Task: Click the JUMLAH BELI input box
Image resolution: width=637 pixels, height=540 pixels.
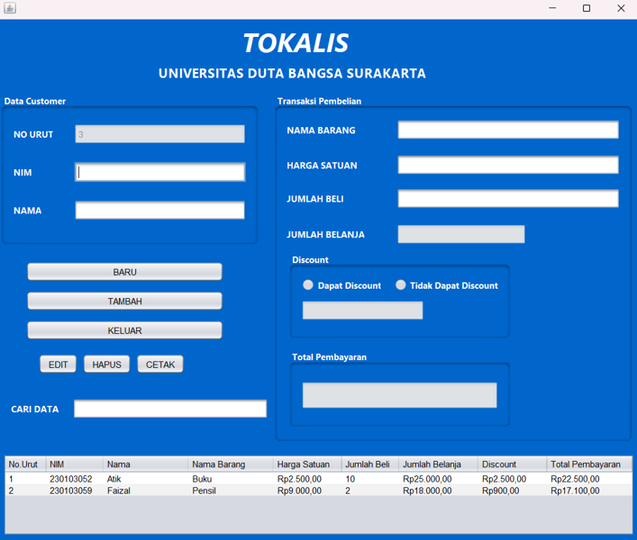Action: coord(508,198)
